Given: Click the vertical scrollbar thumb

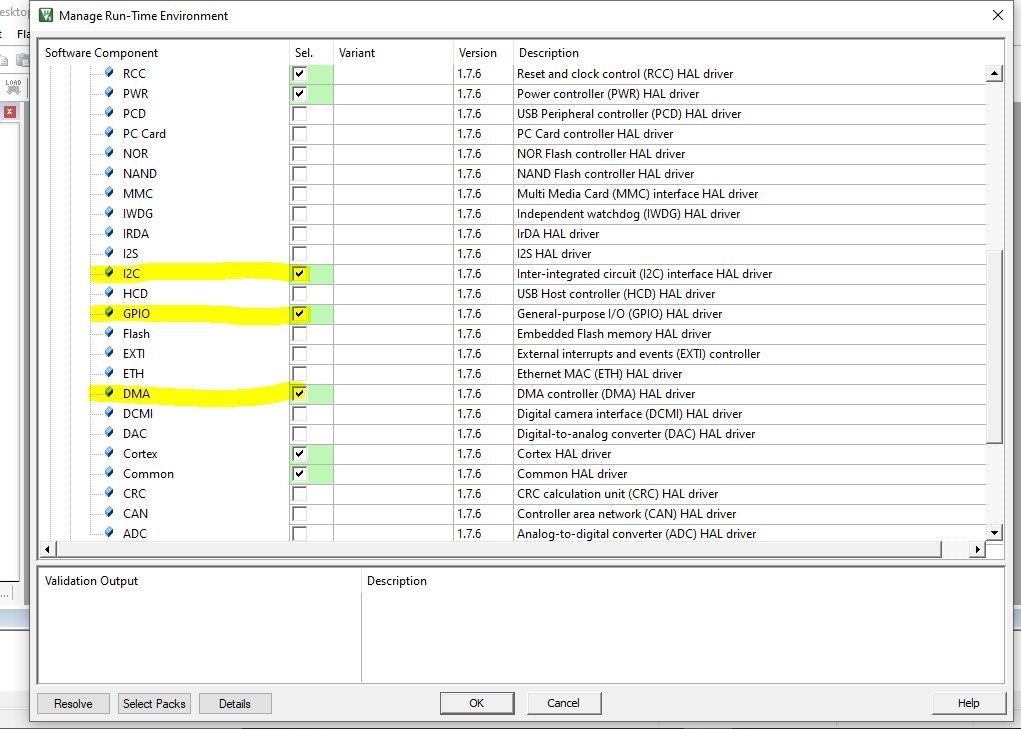Looking at the screenshot, I should point(994,346).
